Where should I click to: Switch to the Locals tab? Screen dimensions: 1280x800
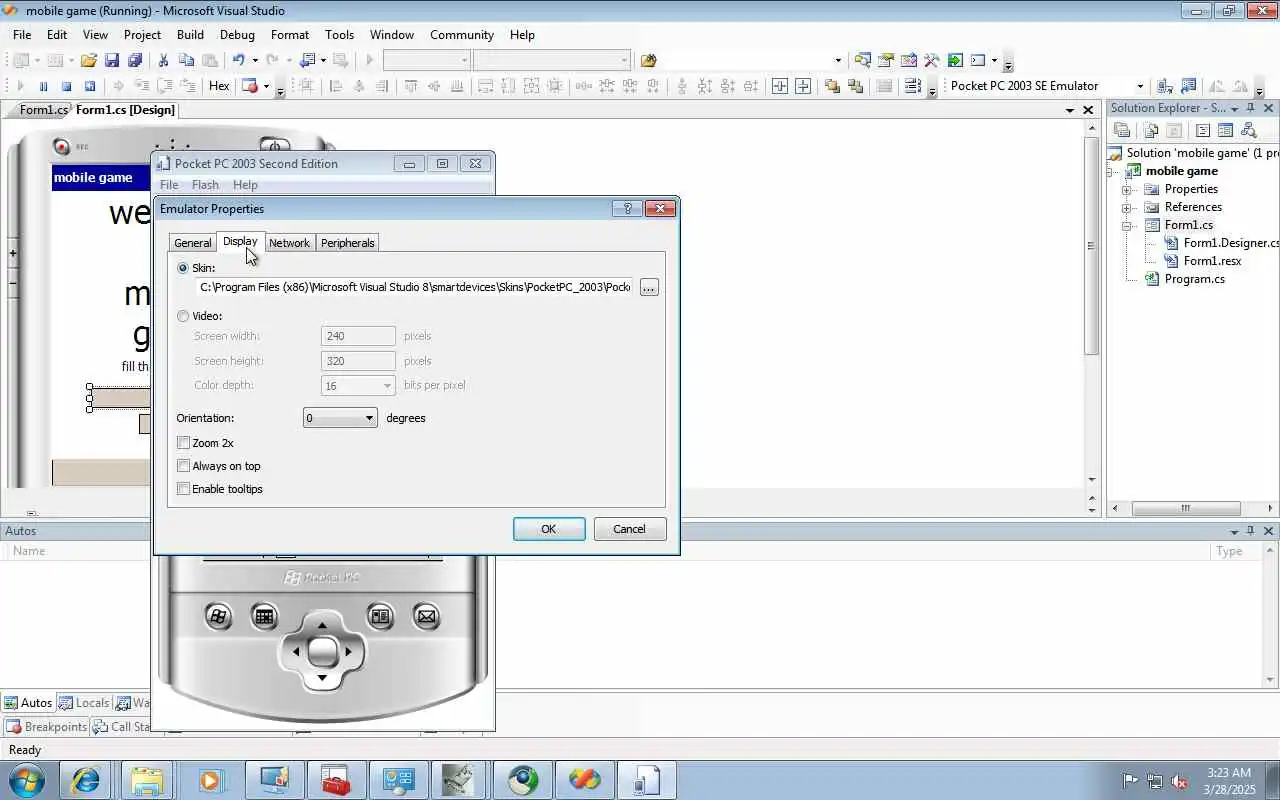[84, 703]
